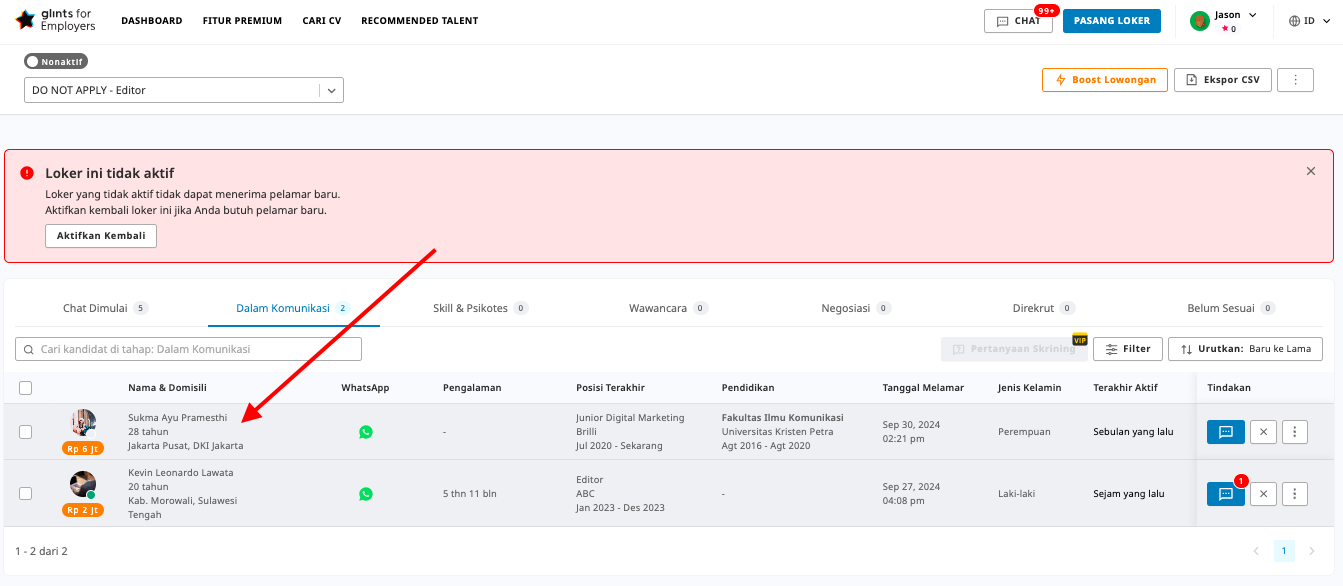Switch to the Chat Dimulai tab
Image resolution: width=1343 pixels, height=586 pixels.
(96, 308)
